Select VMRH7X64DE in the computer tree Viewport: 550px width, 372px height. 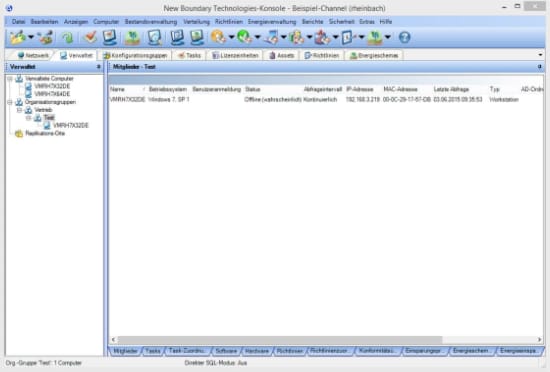52,94
